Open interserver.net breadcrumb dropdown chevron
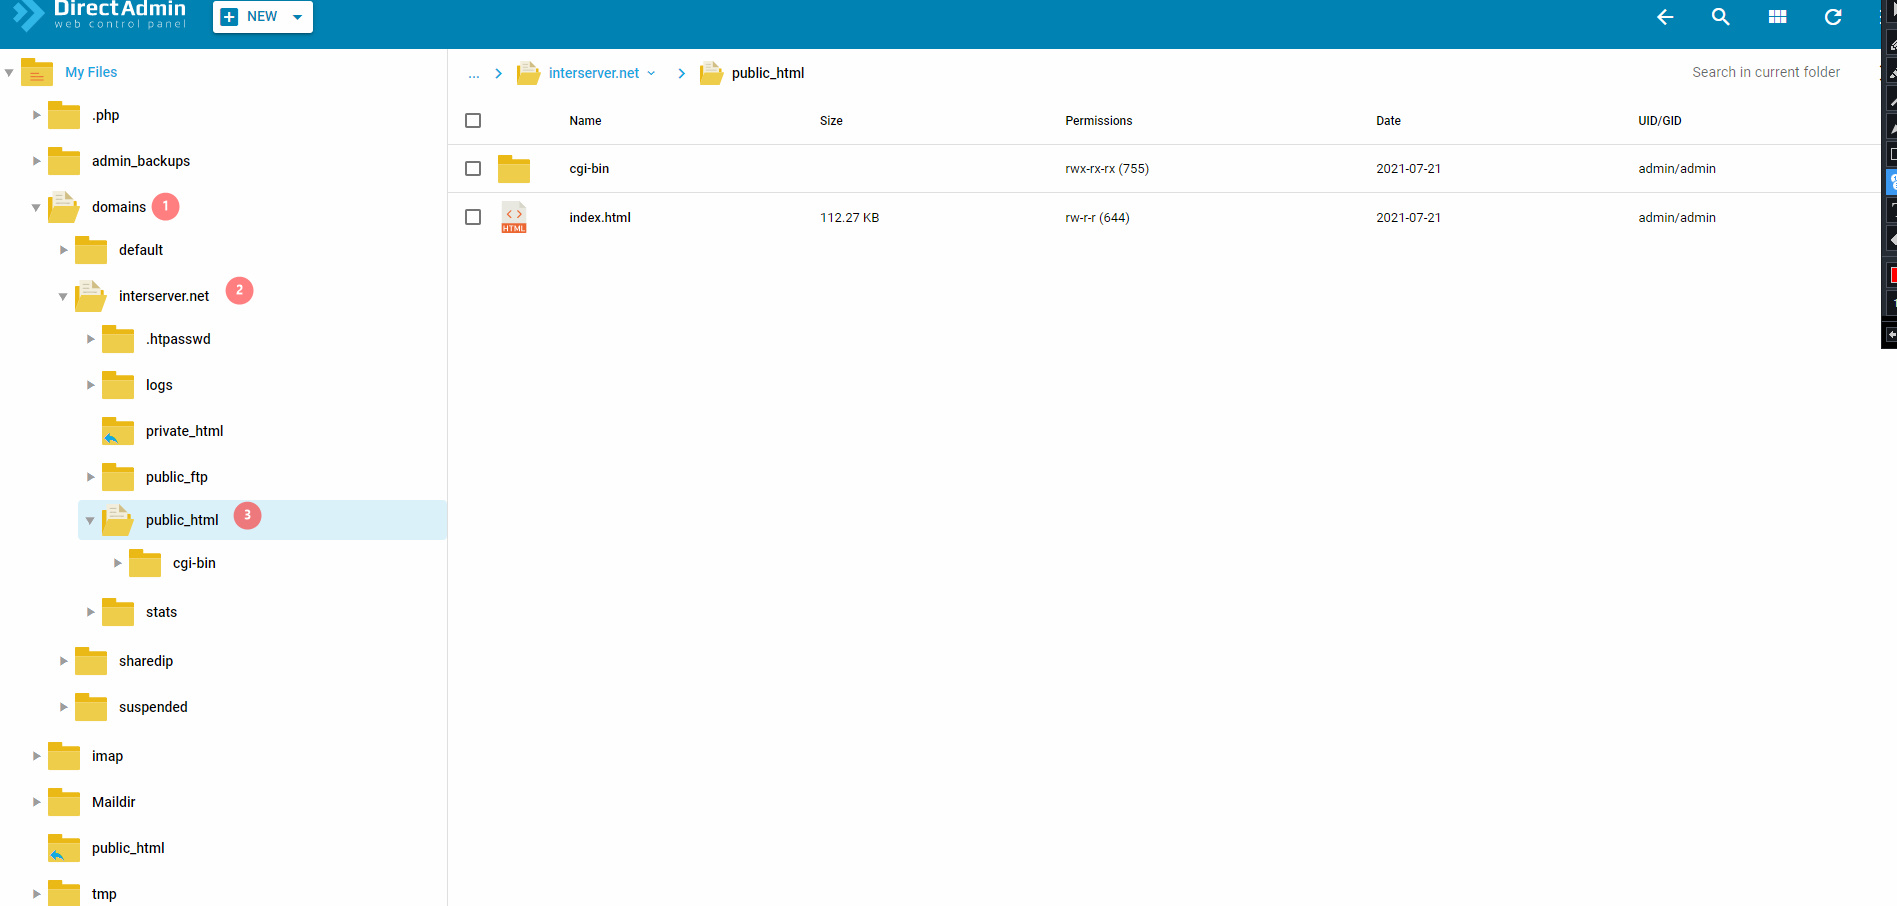The height and width of the screenshot is (906, 1897). [x=651, y=73]
